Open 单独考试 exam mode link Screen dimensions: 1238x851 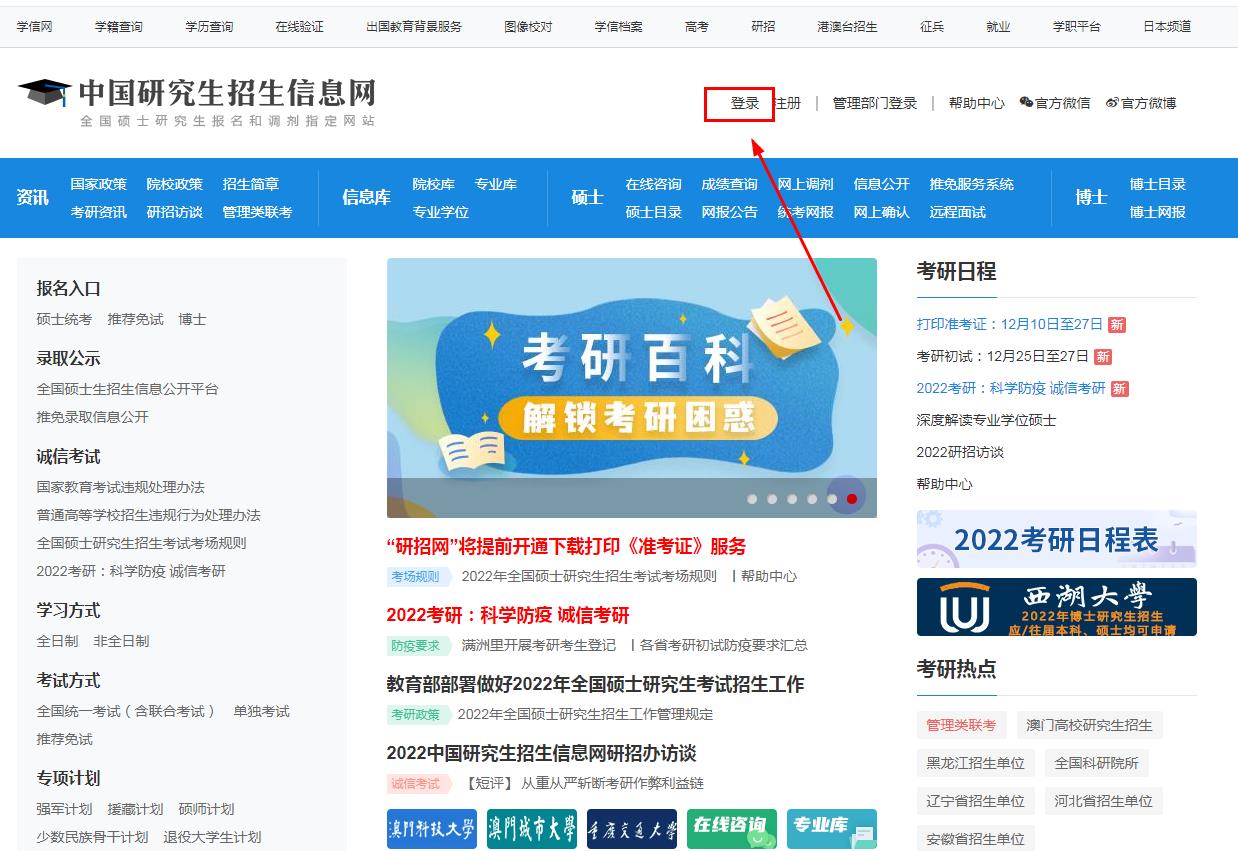[262, 711]
